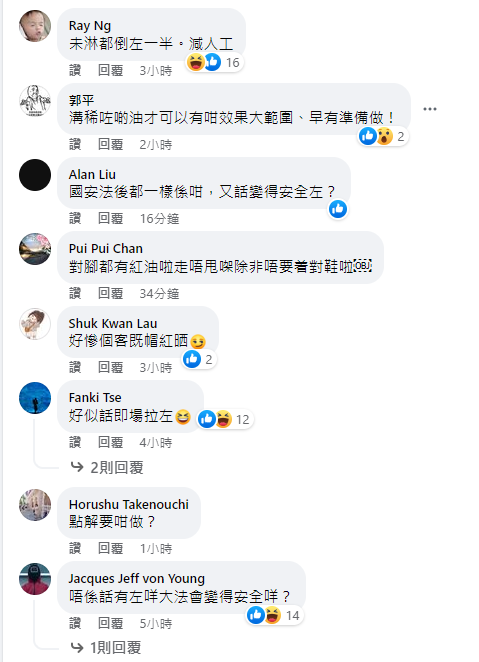
Task: Open reactions on Ray Ng's comment
Action: [215, 62]
